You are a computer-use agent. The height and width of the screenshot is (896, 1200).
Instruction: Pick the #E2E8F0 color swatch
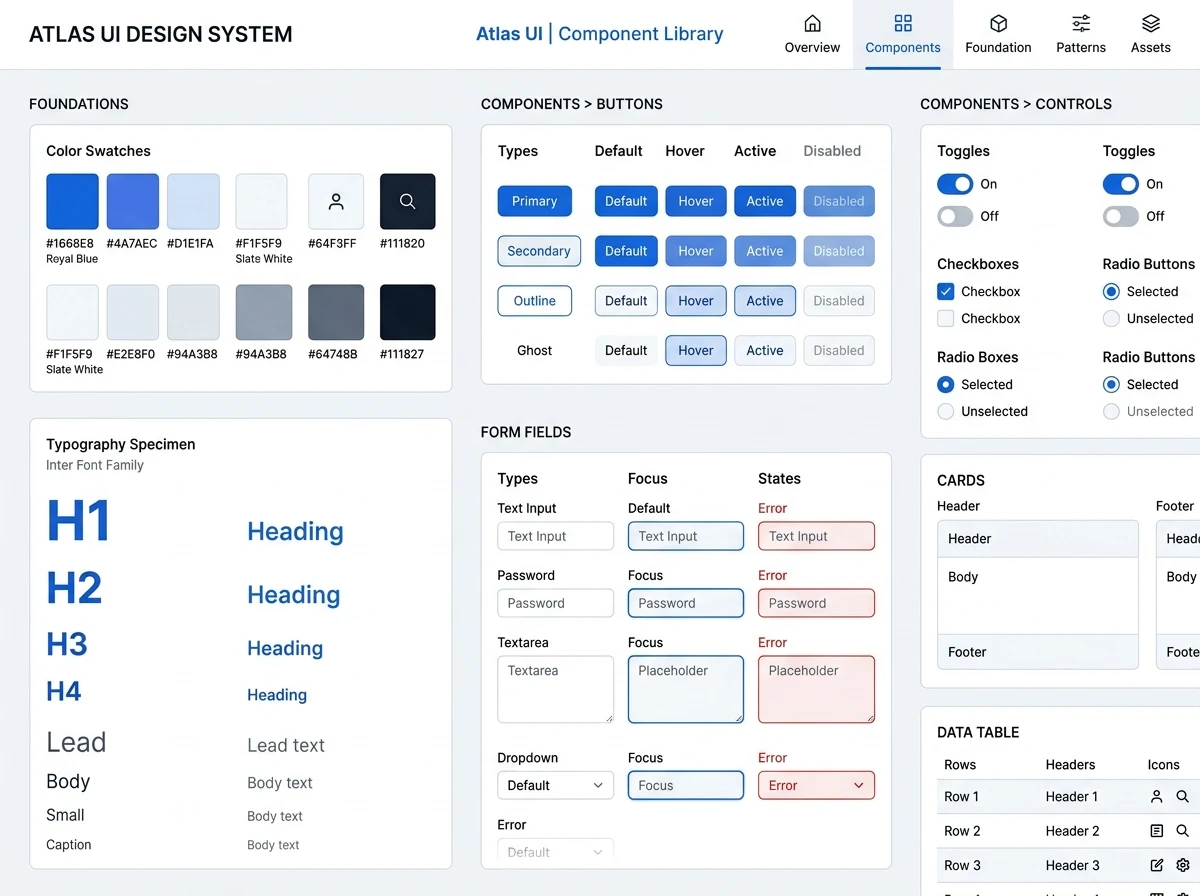pyautogui.click(x=133, y=313)
